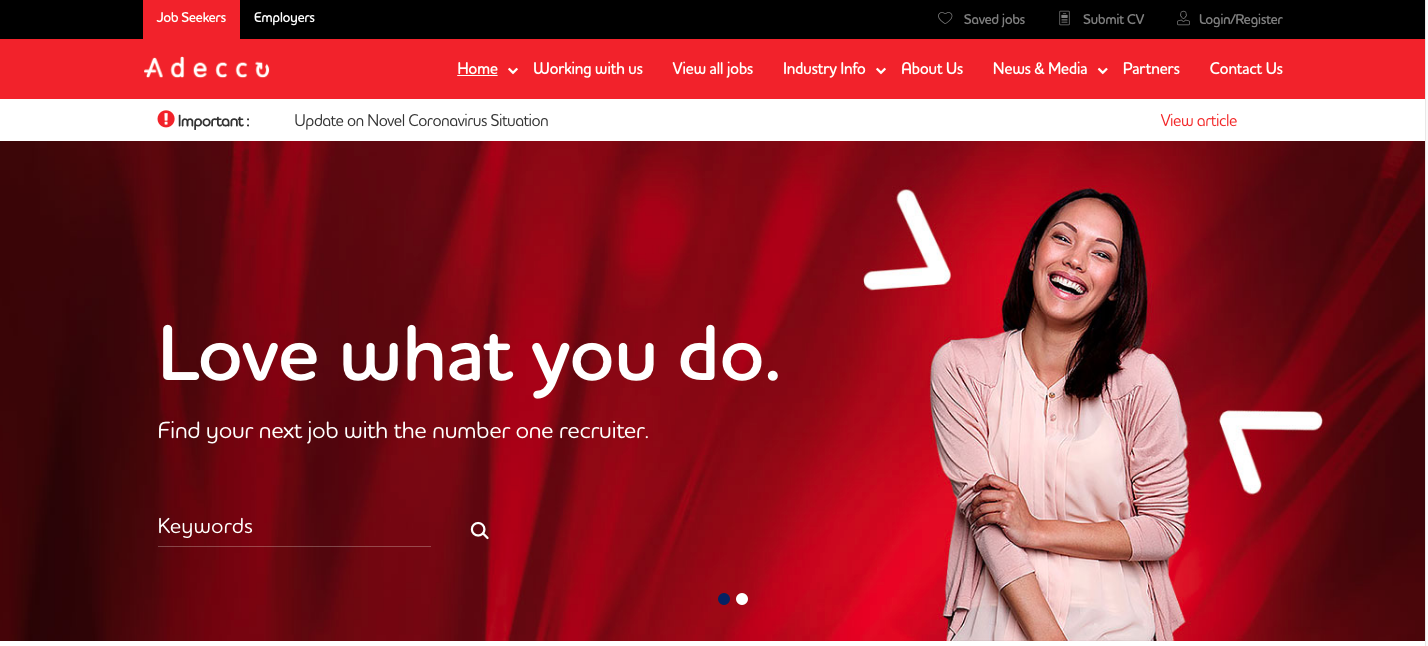Click the Coronavirus Situation update text
The image size is (1428, 646).
pos(421,120)
